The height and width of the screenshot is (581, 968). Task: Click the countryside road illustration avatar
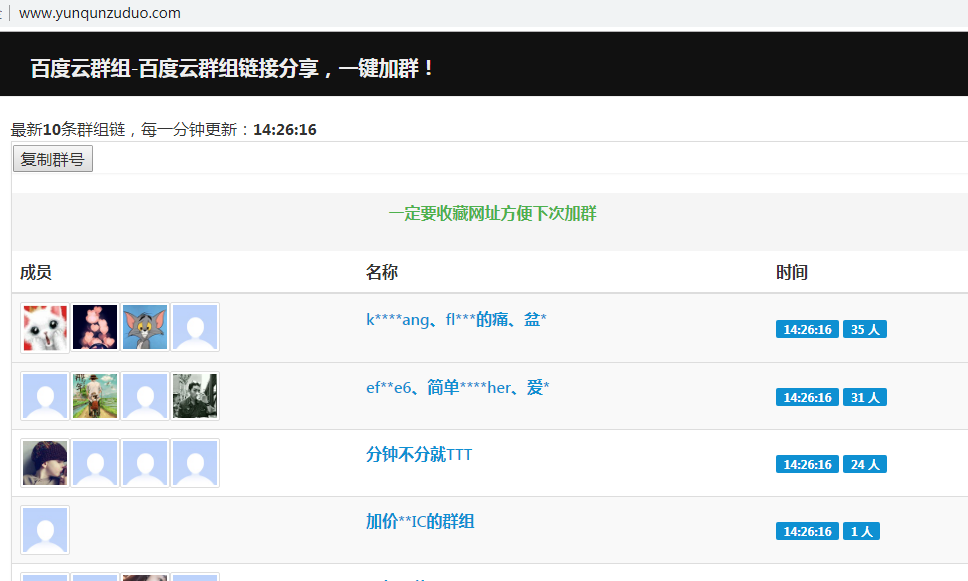[95, 396]
